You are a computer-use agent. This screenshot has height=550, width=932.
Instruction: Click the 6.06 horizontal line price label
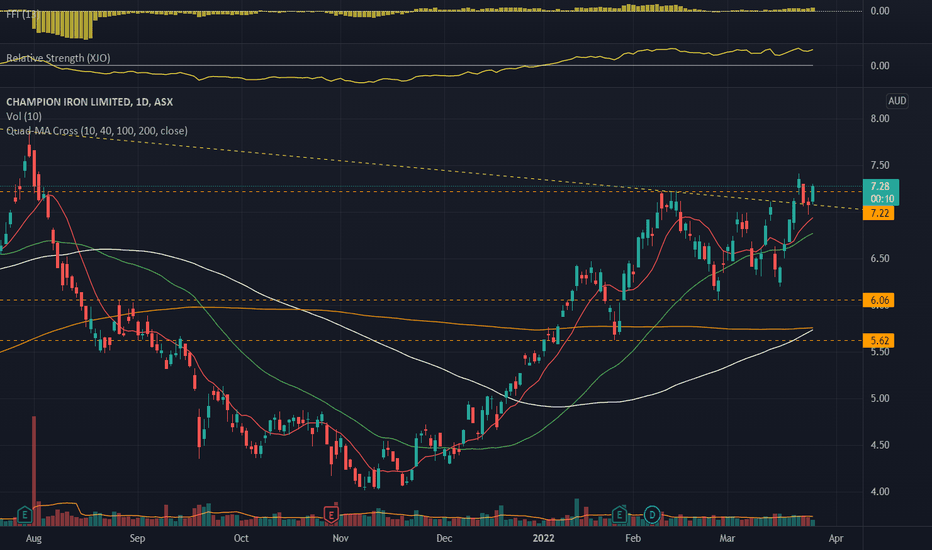click(x=879, y=300)
